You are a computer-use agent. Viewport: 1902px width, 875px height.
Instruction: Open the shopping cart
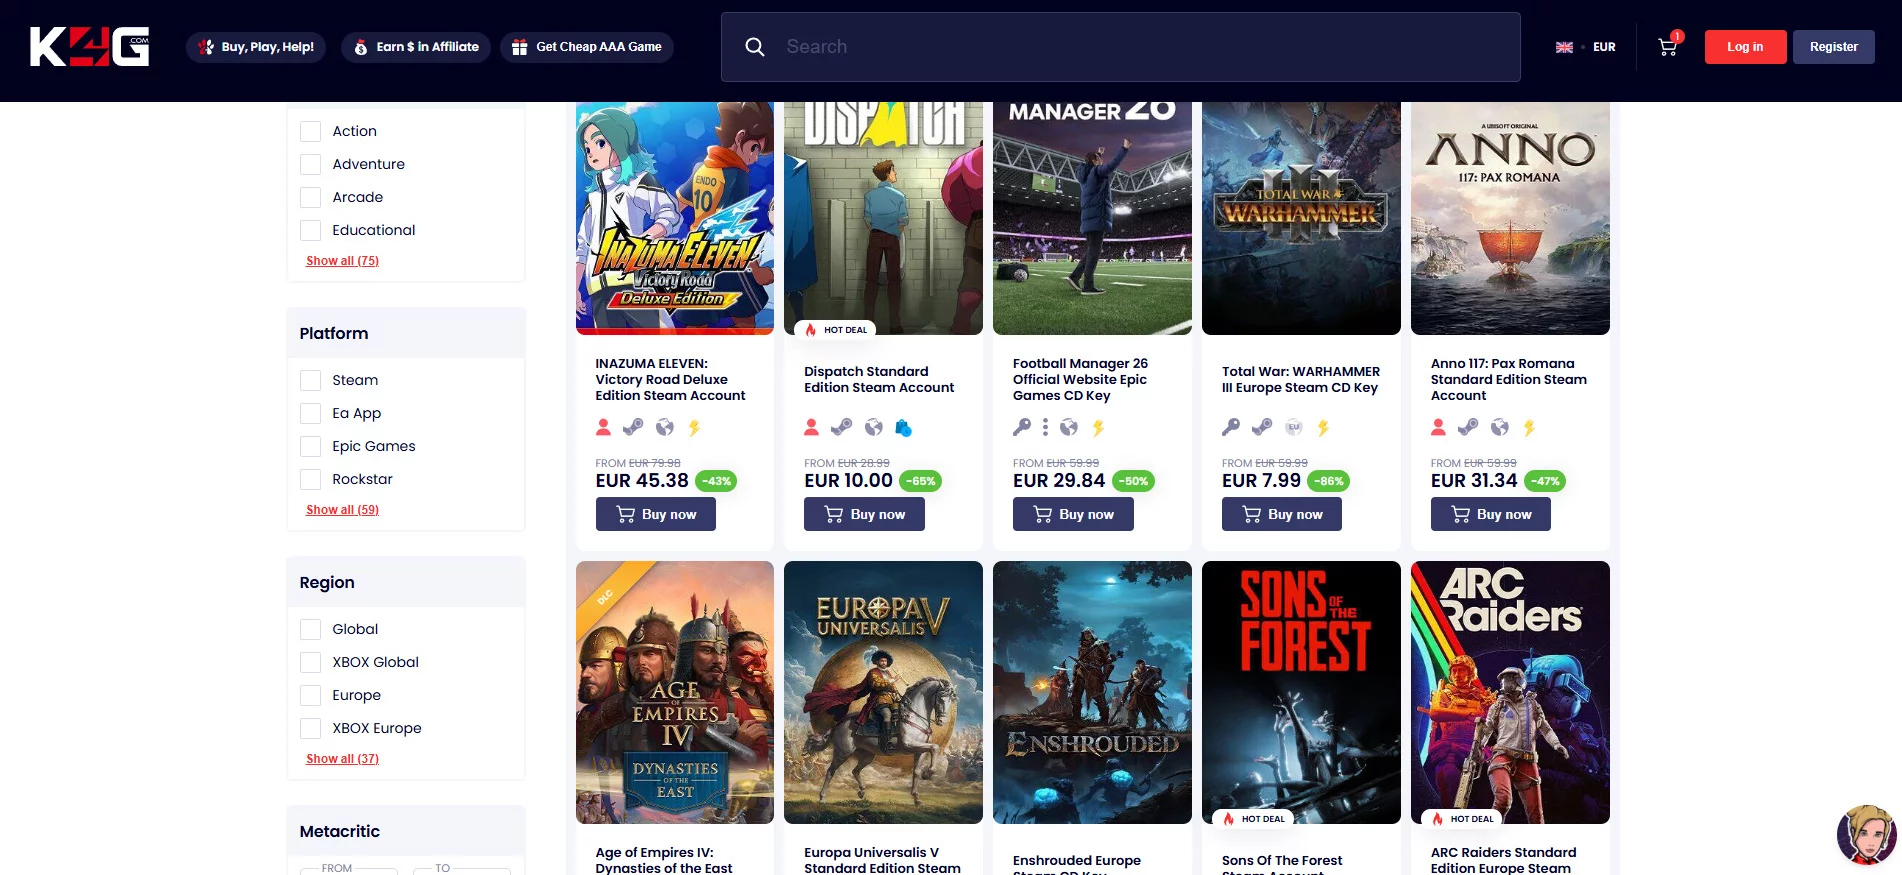(1668, 46)
